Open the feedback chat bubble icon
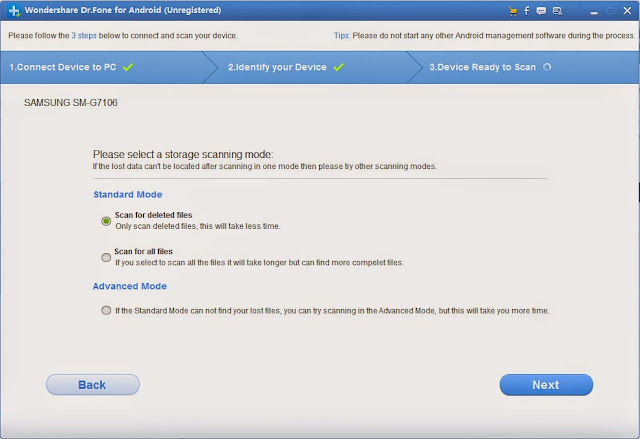Viewport: 640px width, 439px height. pos(541,11)
